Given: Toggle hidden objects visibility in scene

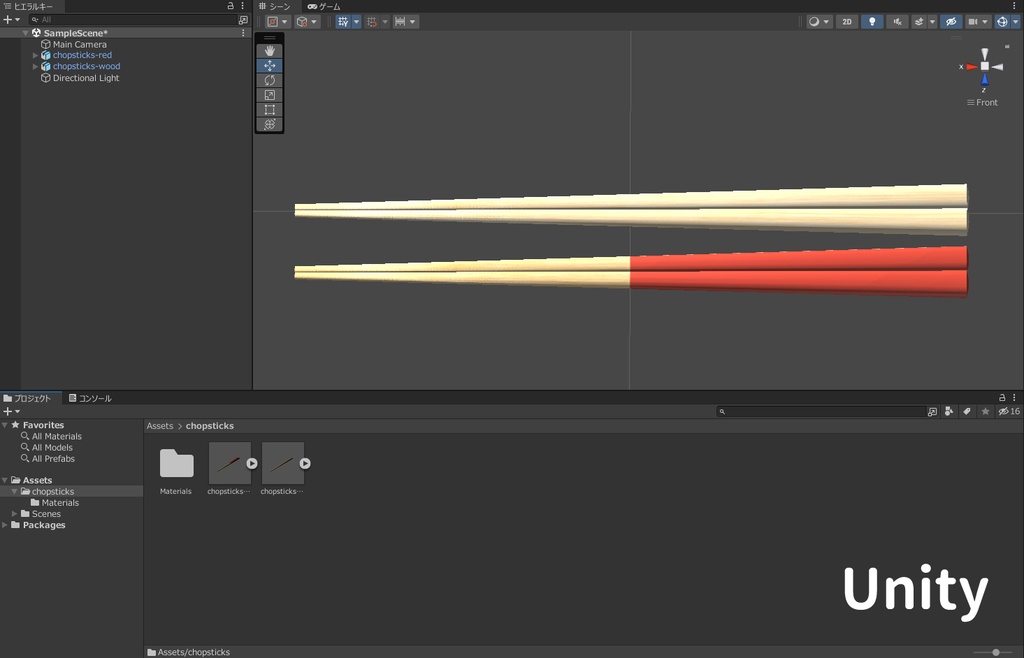Looking at the screenshot, I should pyautogui.click(x=951, y=22).
